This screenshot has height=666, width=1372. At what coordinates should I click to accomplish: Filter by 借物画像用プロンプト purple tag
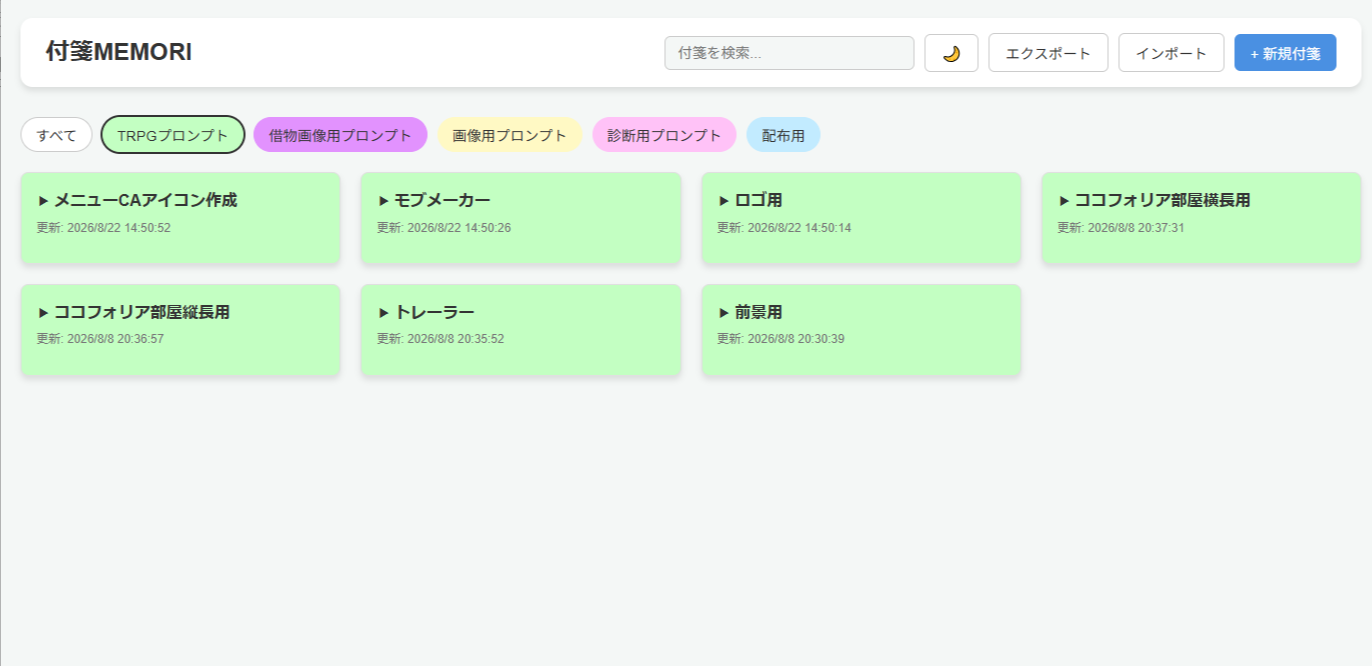[340, 135]
